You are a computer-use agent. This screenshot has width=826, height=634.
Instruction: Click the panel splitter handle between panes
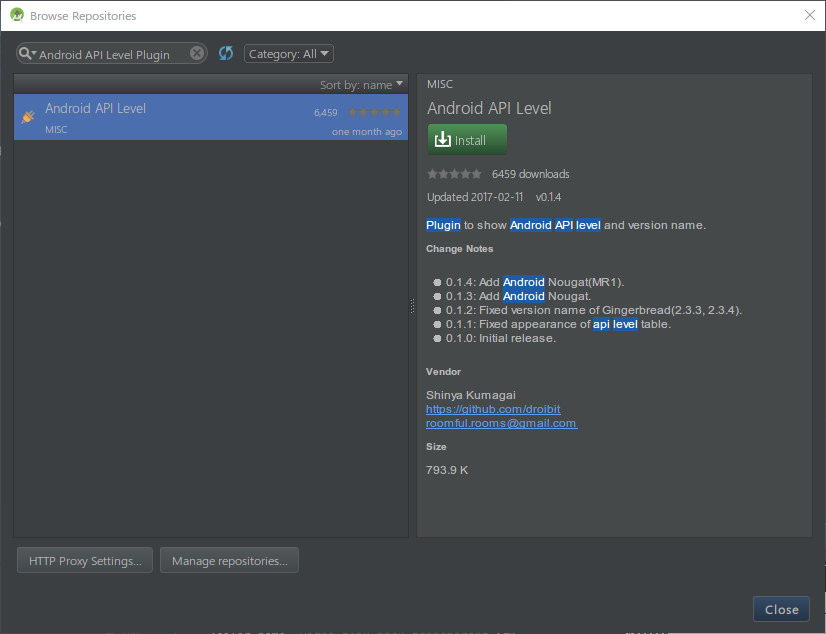coord(412,305)
